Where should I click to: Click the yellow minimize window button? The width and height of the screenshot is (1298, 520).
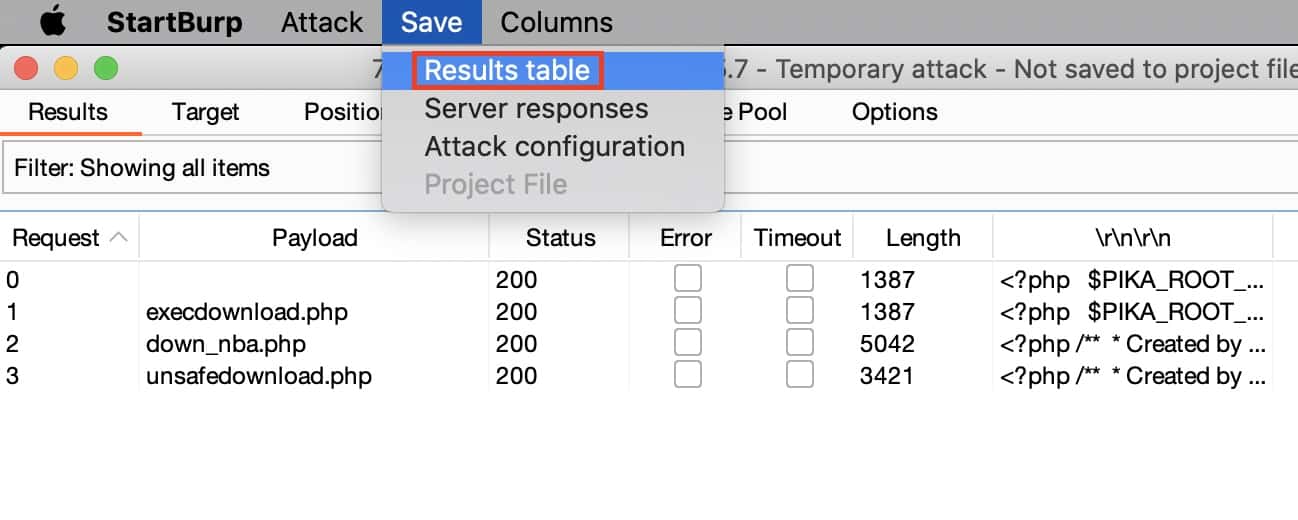coord(65,69)
